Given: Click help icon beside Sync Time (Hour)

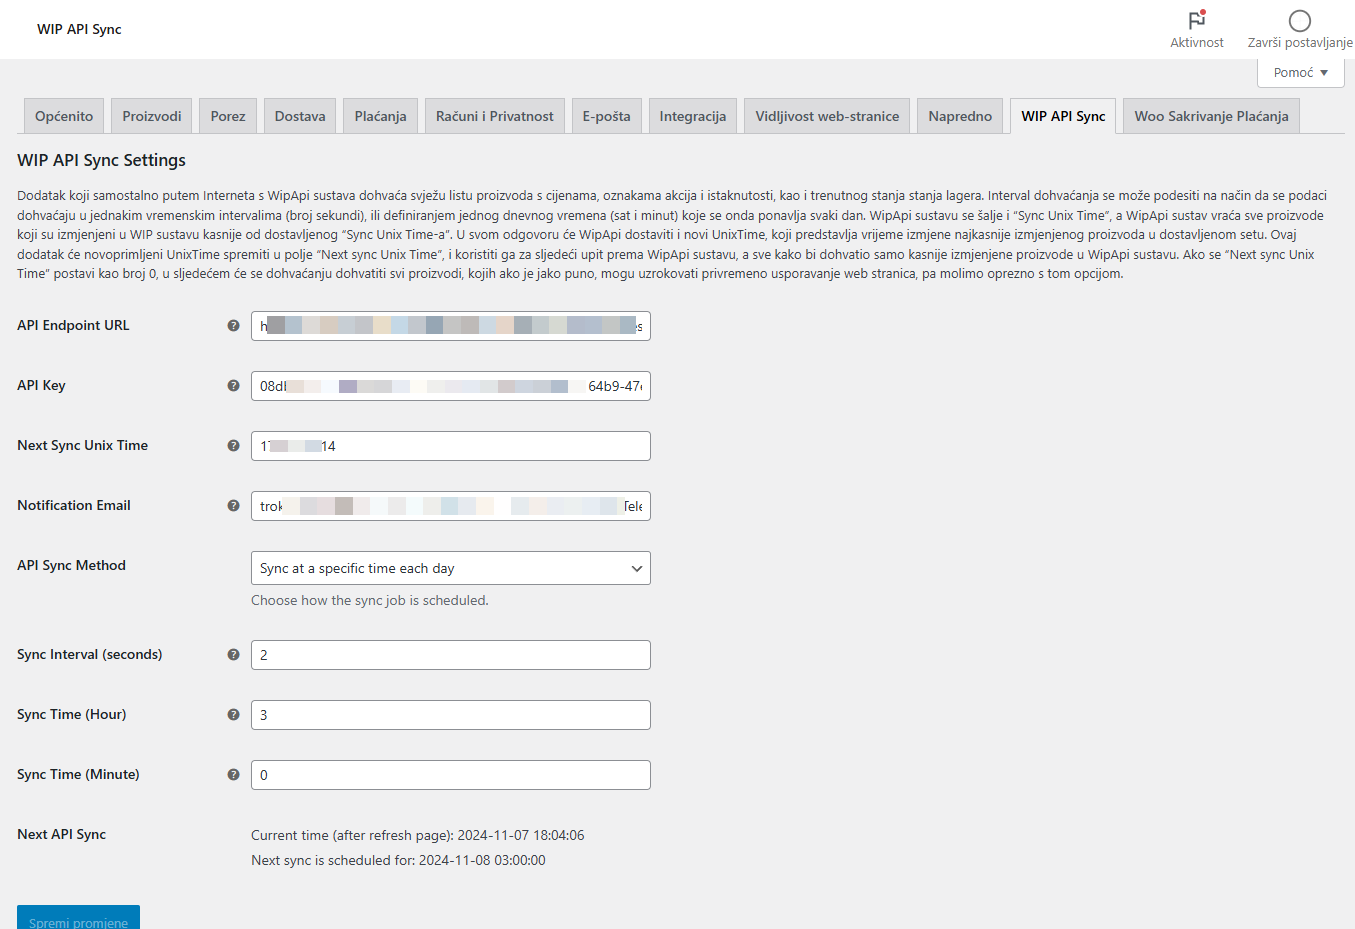Looking at the screenshot, I should tap(233, 715).
